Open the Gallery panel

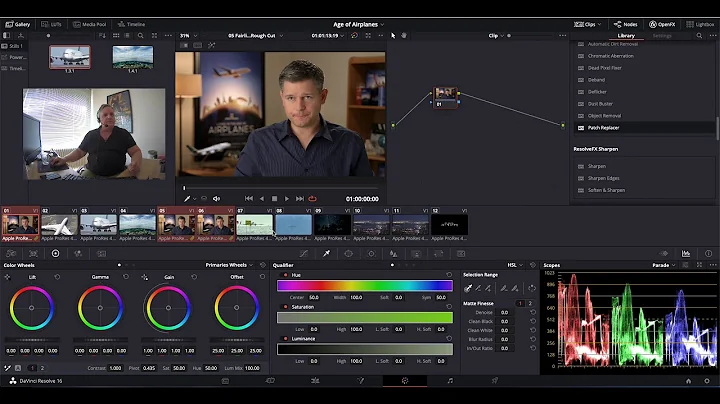point(17,24)
